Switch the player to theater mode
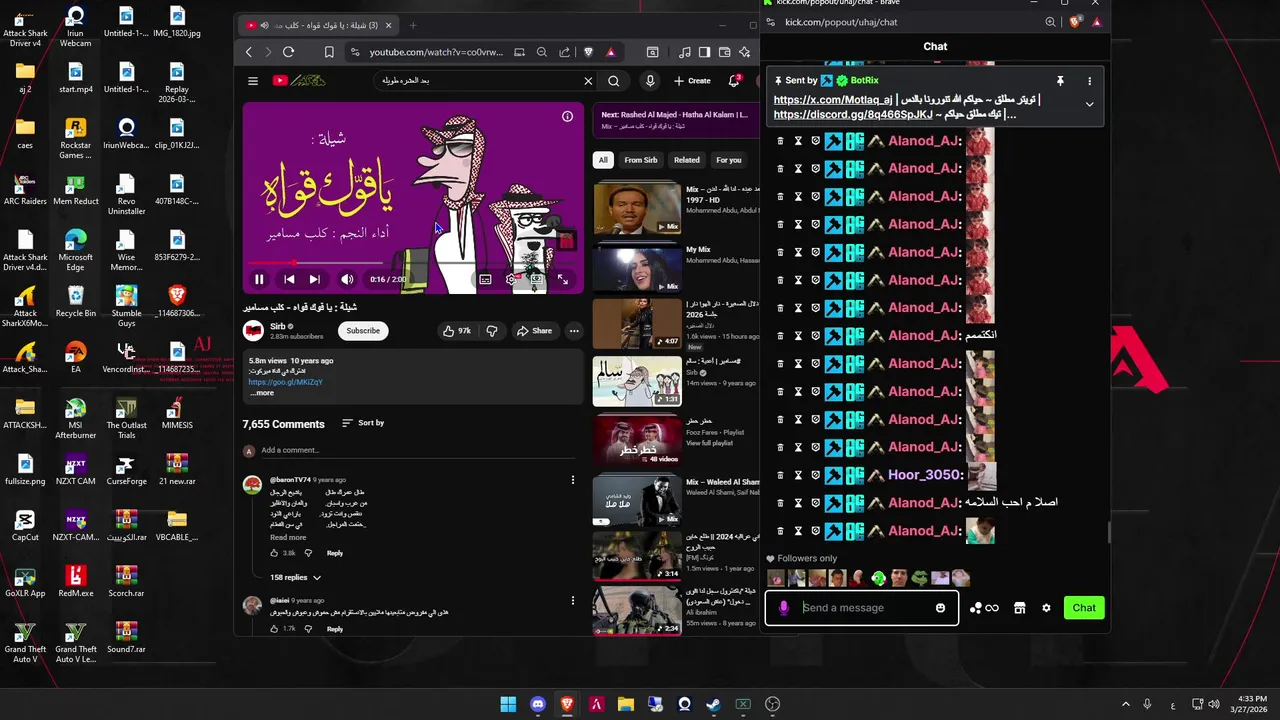This screenshot has width=1280, height=720. pos(537,280)
